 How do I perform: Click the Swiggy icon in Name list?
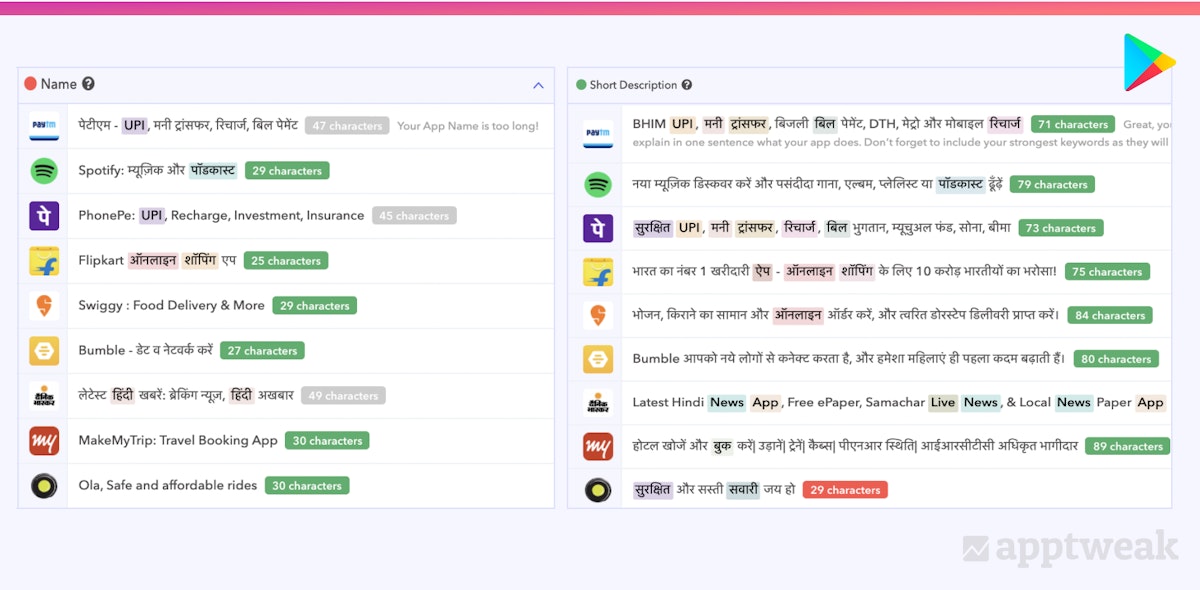[x=44, y=306]
